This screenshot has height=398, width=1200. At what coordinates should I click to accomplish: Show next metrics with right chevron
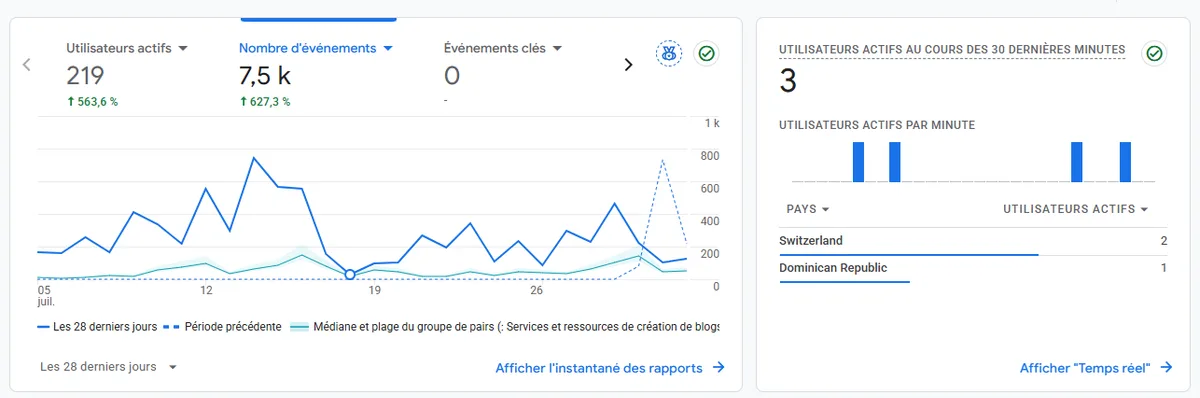click(628, 65)
